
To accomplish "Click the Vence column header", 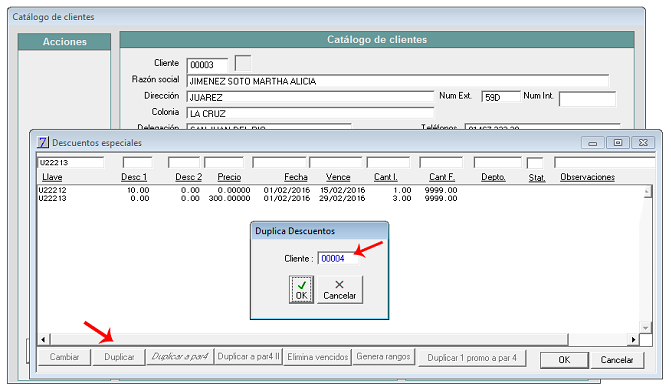I will coord(338,177).
